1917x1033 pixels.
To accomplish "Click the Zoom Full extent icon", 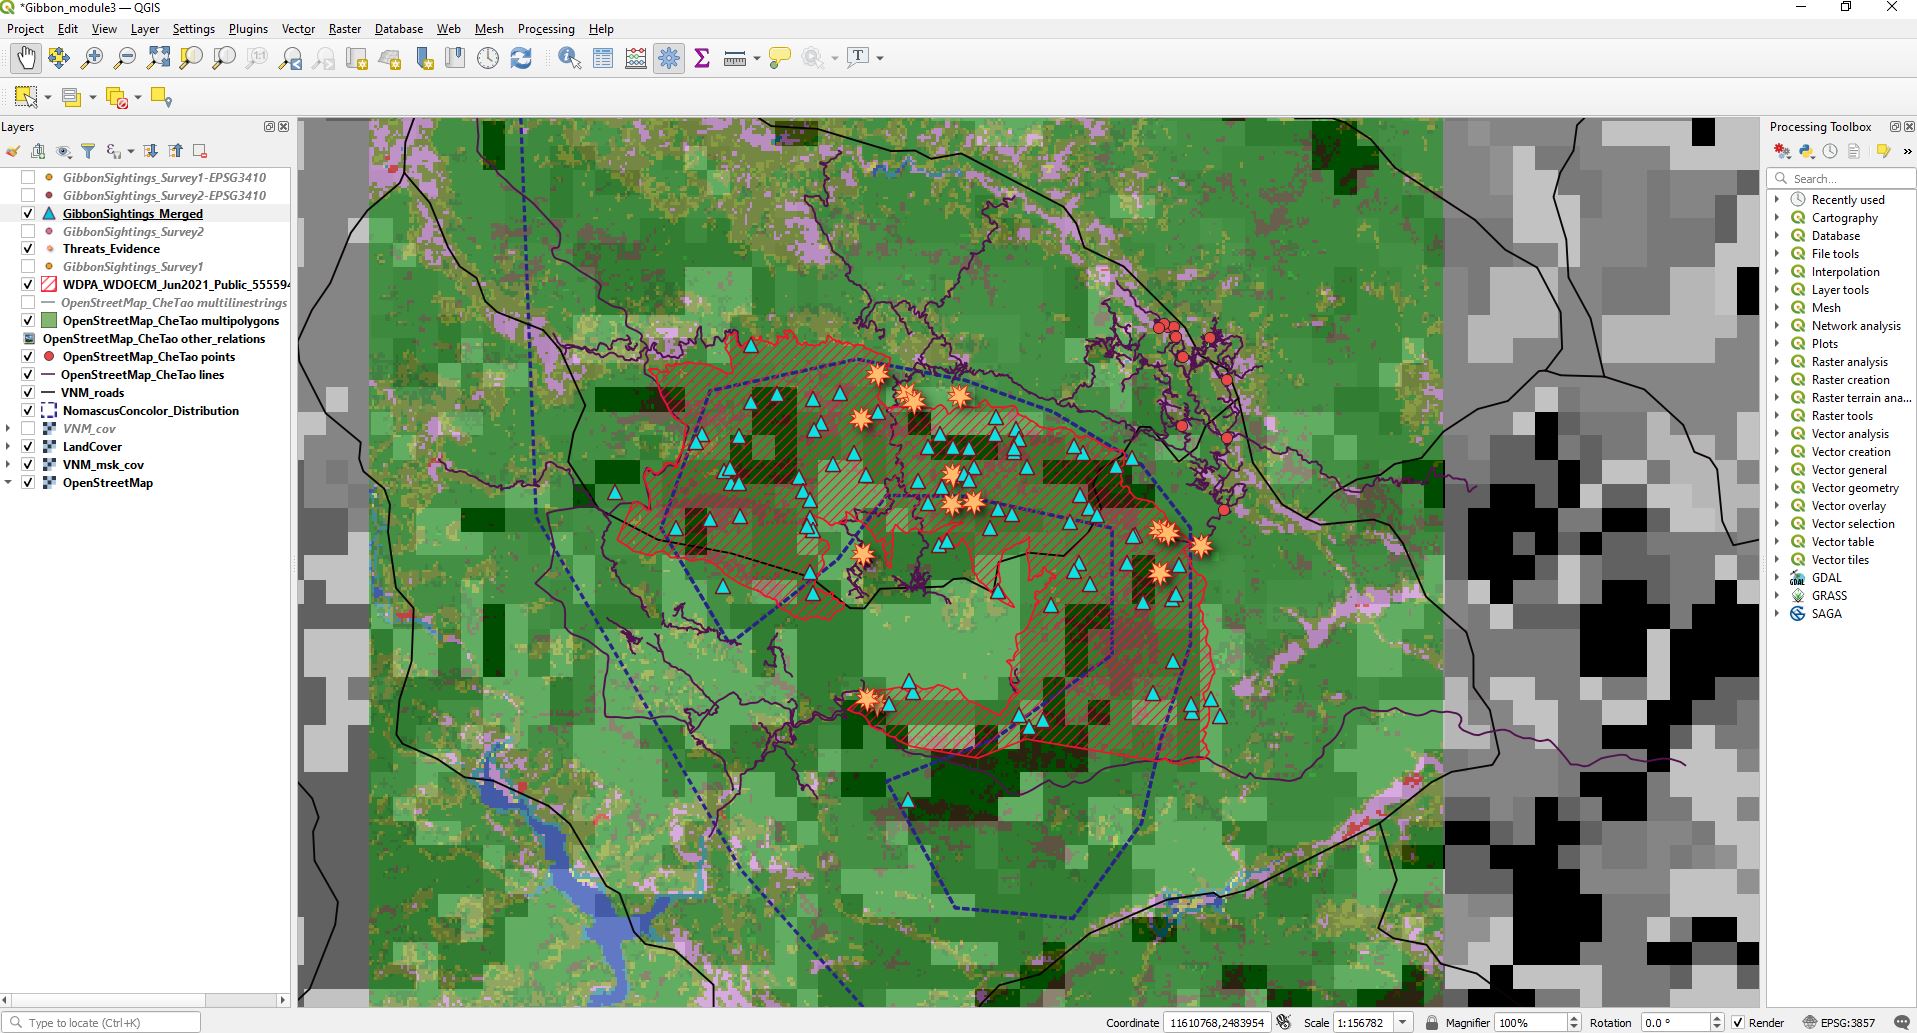I will click(x=158, y=58).
